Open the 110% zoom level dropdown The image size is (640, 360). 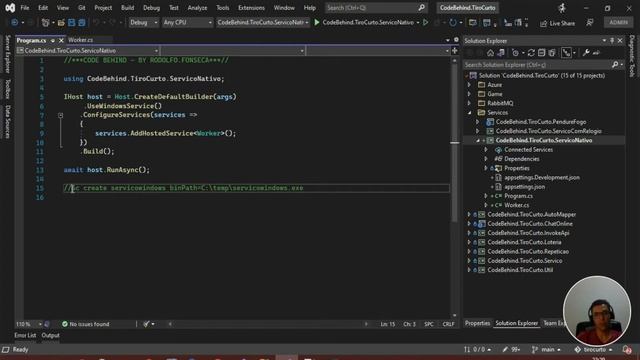(29, 324)
